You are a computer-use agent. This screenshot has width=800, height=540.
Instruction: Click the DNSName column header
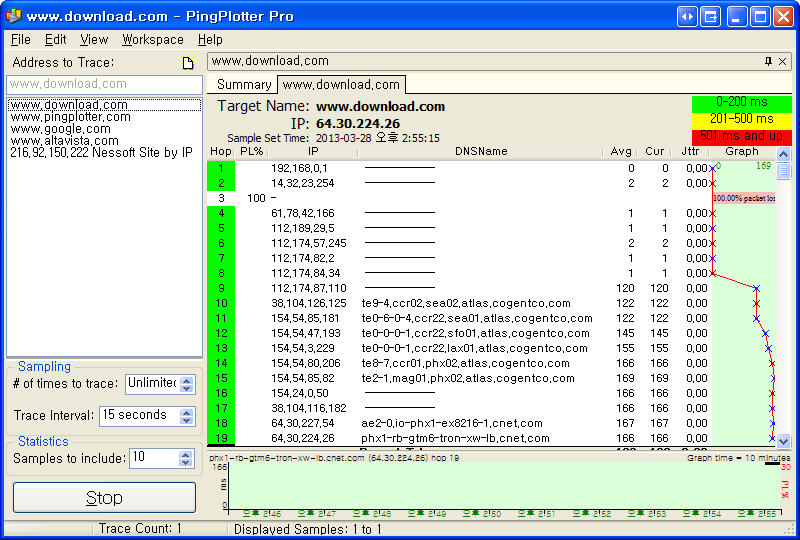pos(481,152)
